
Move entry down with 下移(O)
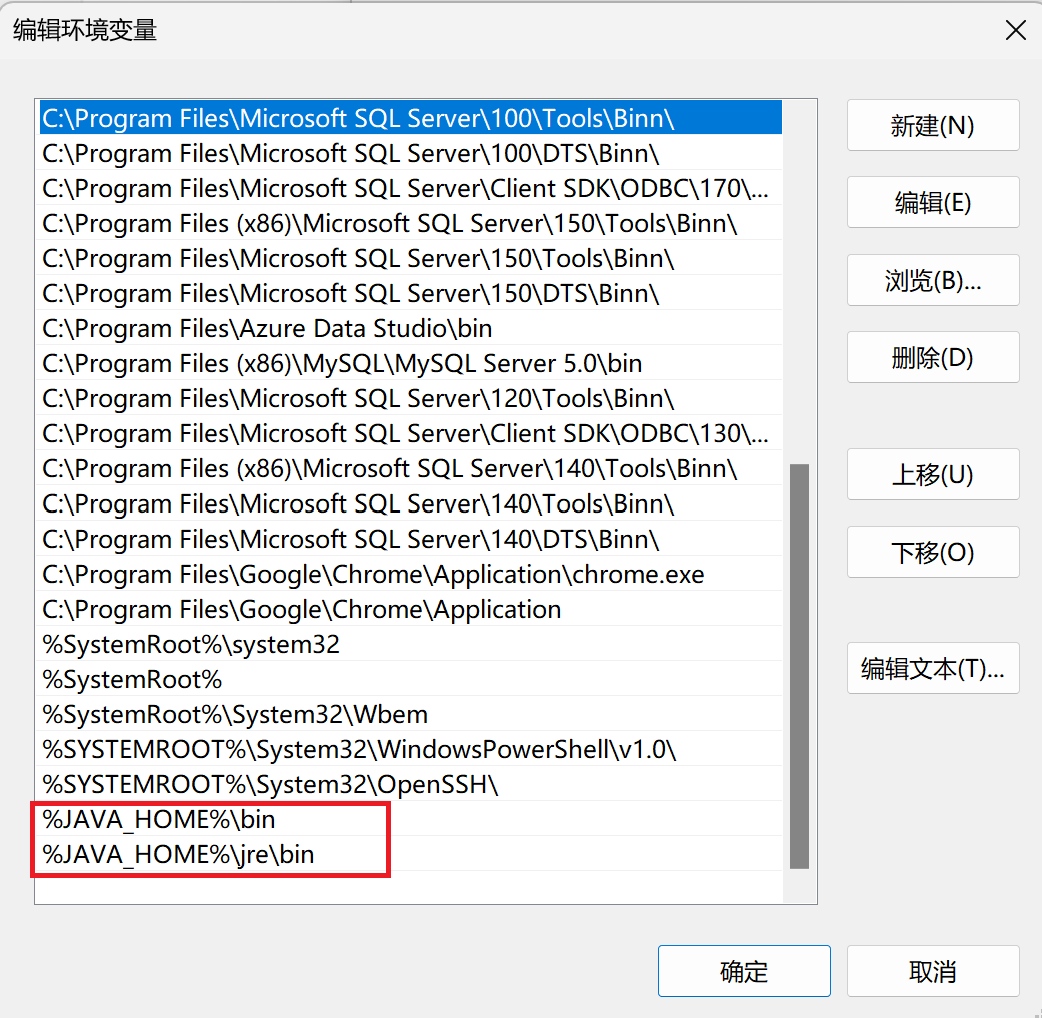pos(933,552)
